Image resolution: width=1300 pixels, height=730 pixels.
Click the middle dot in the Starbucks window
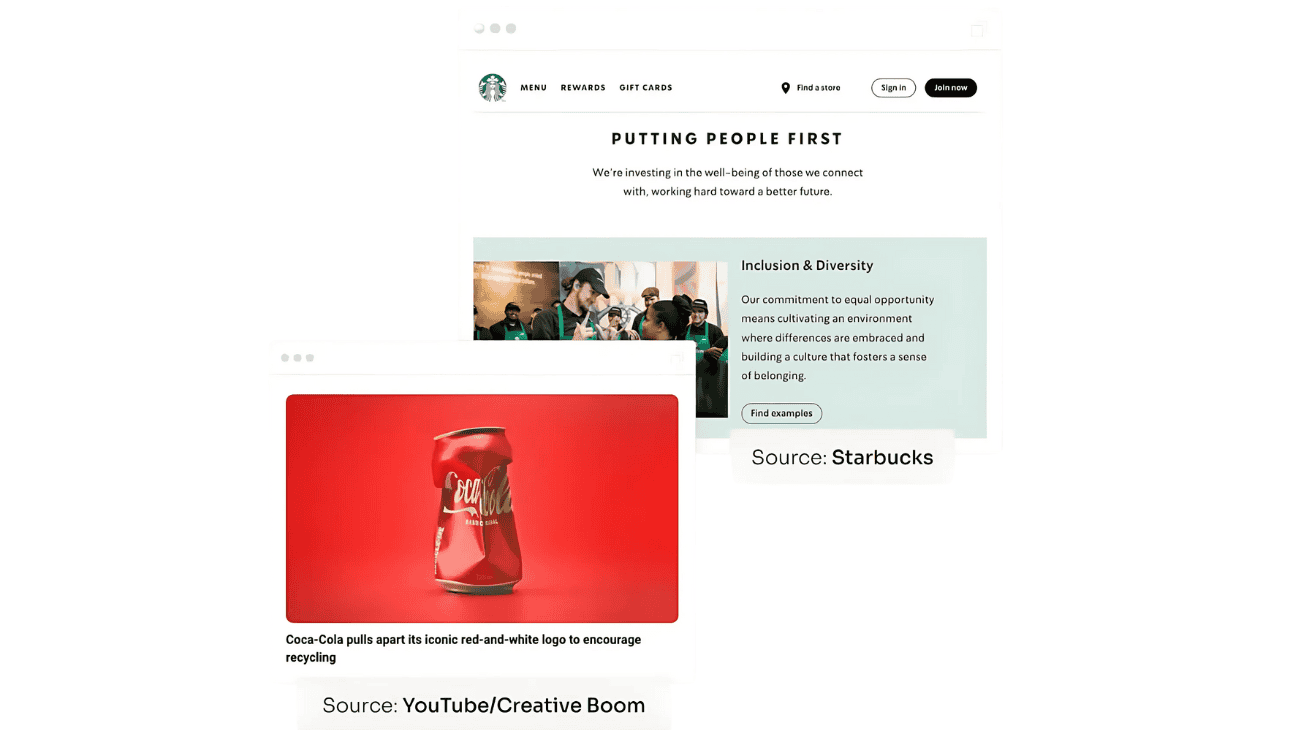pos(495,28)
